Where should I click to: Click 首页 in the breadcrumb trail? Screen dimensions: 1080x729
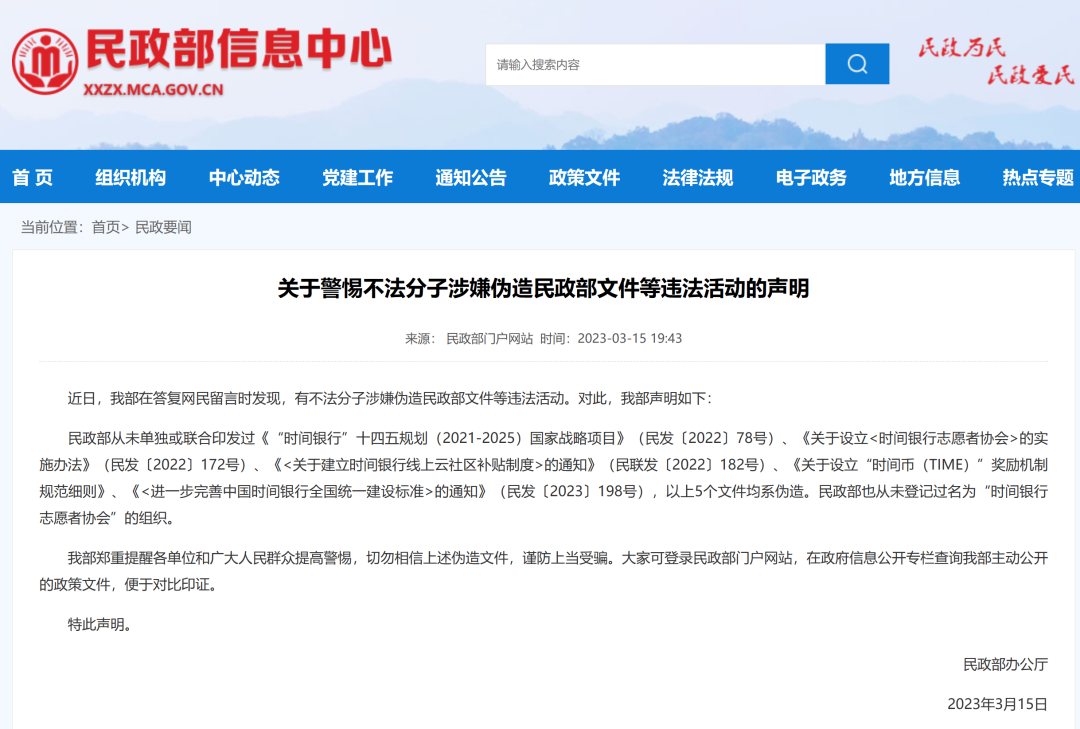105,227
